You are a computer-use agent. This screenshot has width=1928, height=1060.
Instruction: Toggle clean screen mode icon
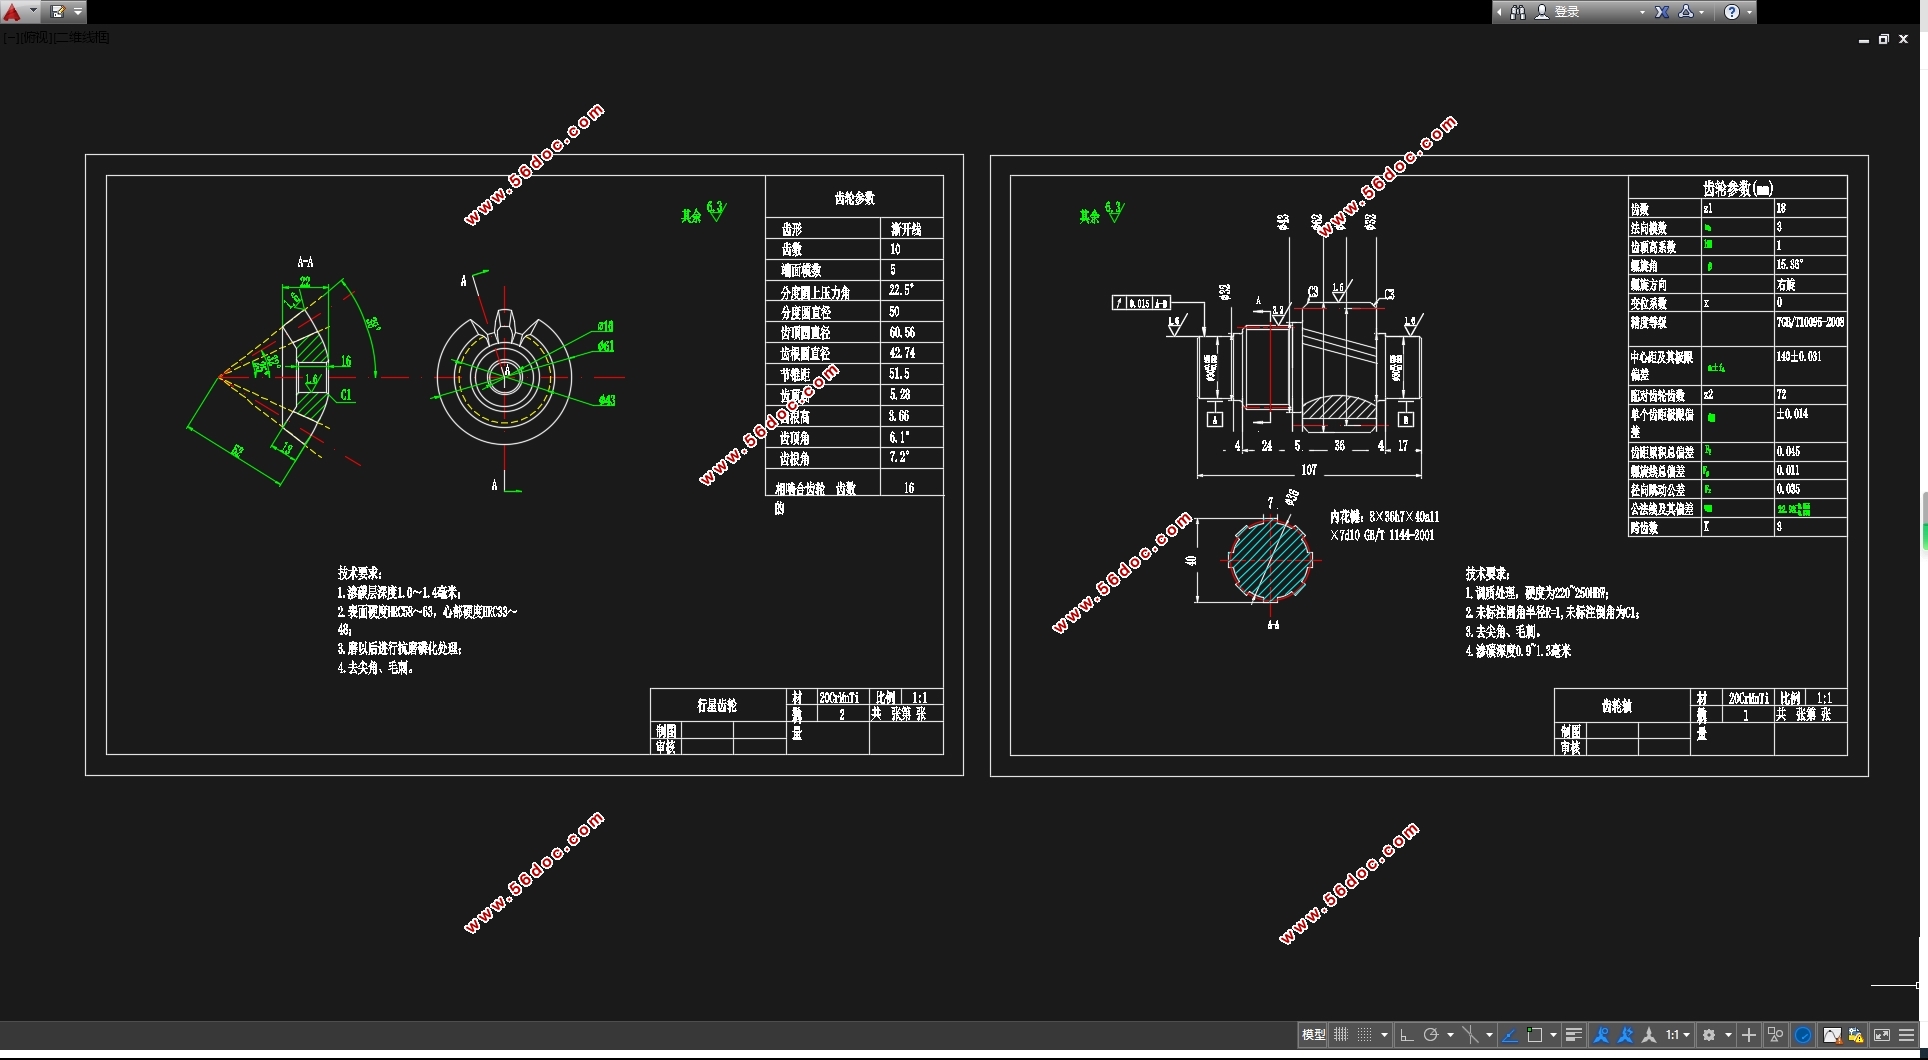pos(1882,1035)
